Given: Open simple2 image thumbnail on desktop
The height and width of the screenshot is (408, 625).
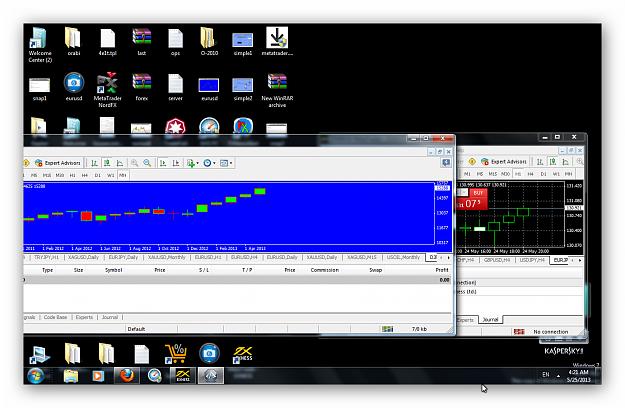Looking at the screenshot, I should pos(243,88).
